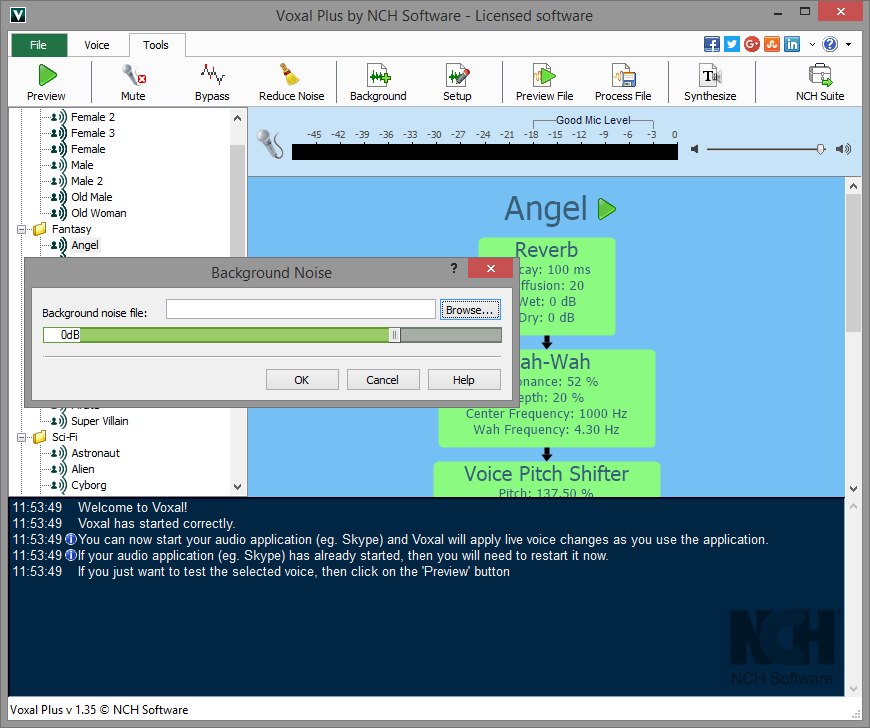Open the Setup toolbar icon
The width and height of the screenshot is (870, 728).
(457, 76)
